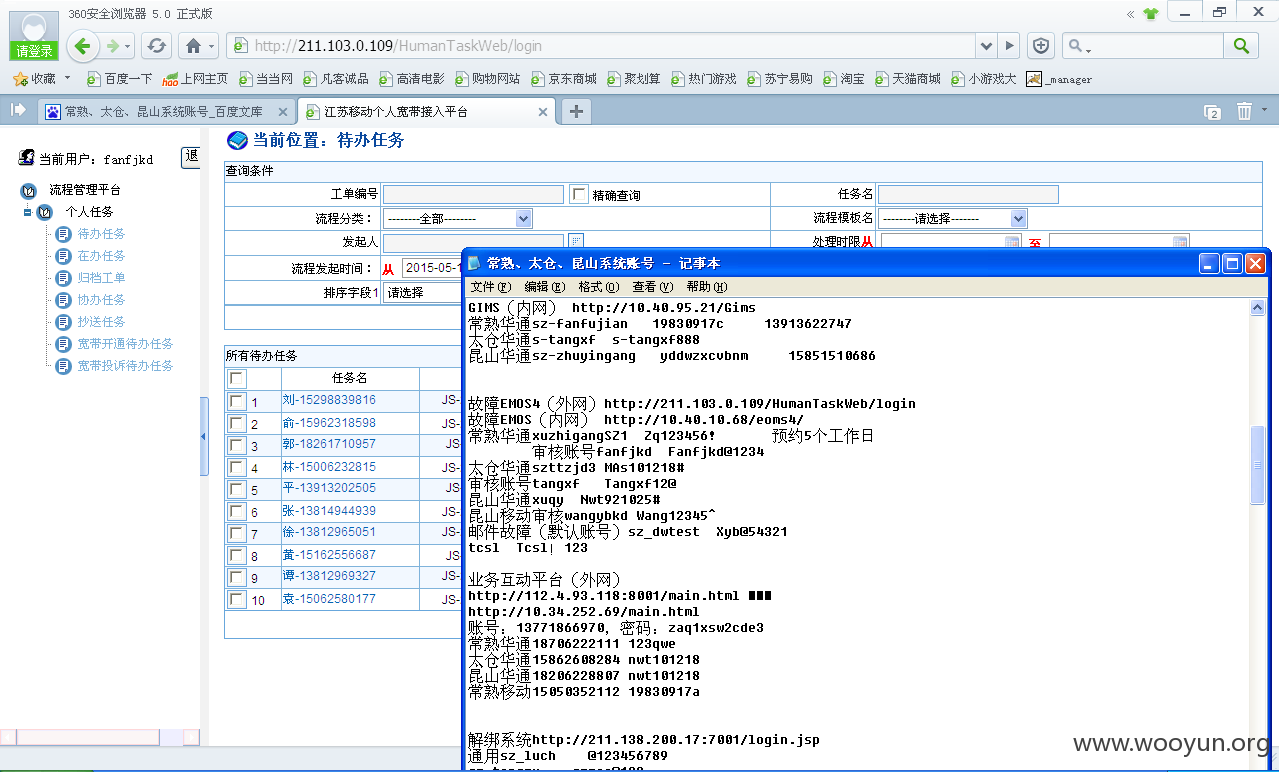1279x772 pixels.
Task: Click the 流程管理平台 root node
Action: [85, 190]
